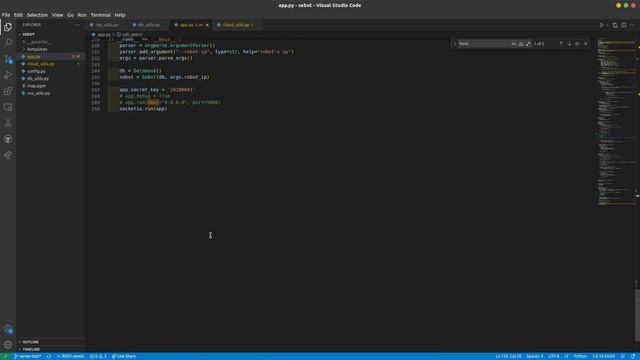
Task: Change indentation via Spaces: 4
Action: click(535, 356)
